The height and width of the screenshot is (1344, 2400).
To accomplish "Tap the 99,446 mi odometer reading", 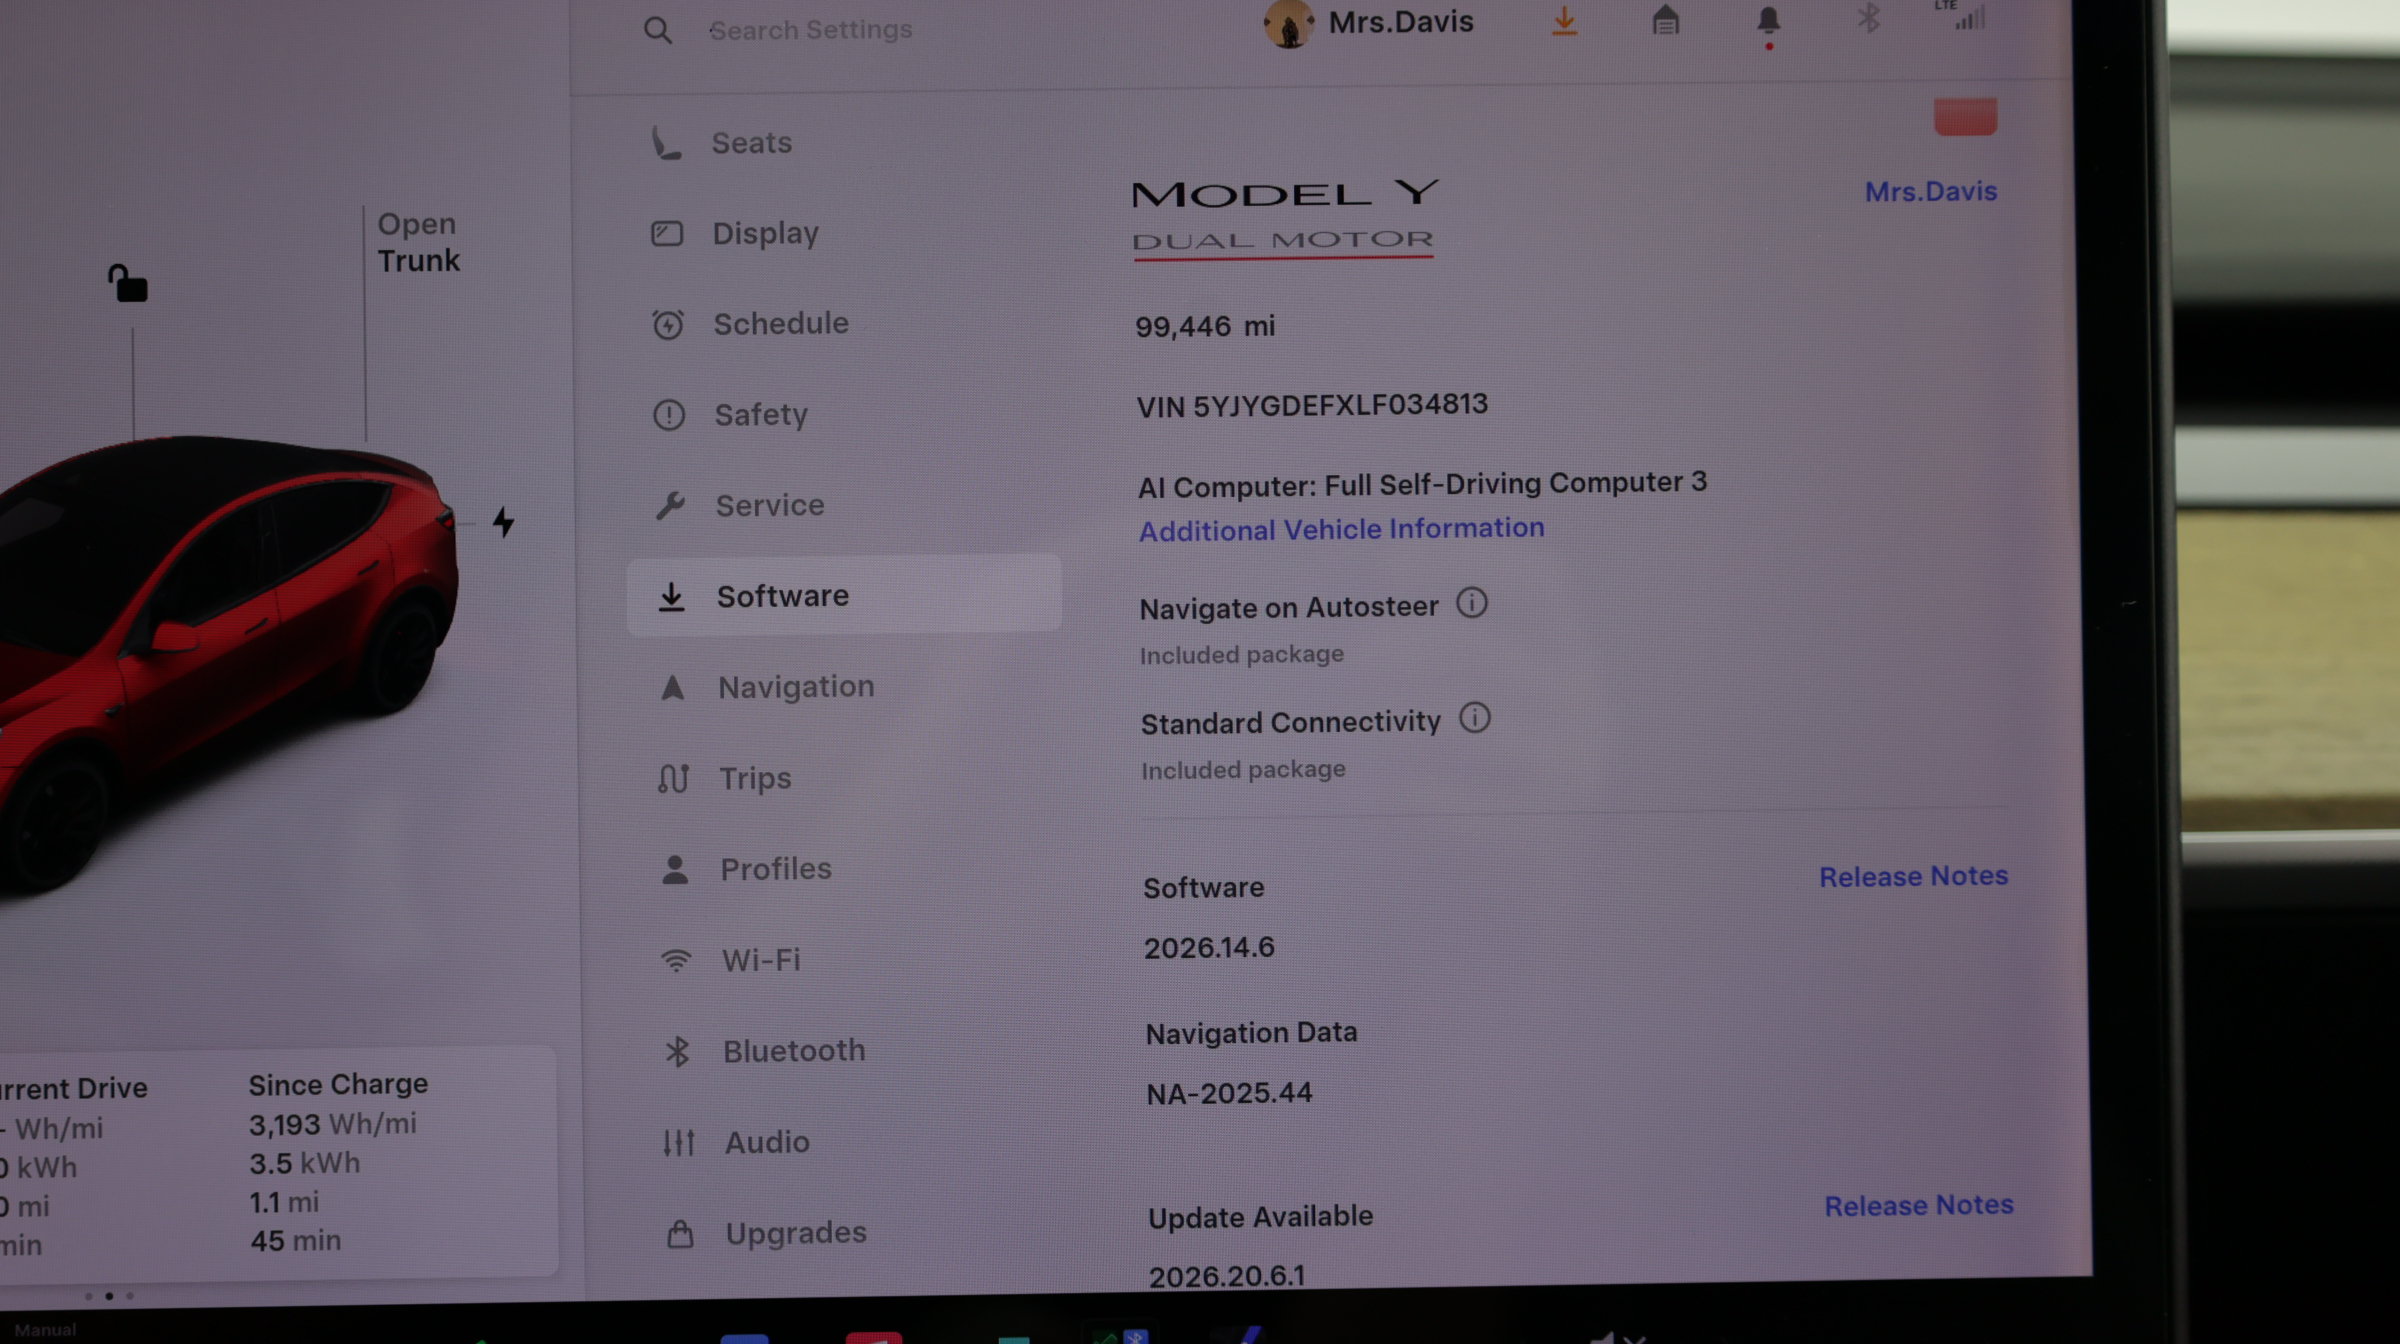I will pos(1205,326).
